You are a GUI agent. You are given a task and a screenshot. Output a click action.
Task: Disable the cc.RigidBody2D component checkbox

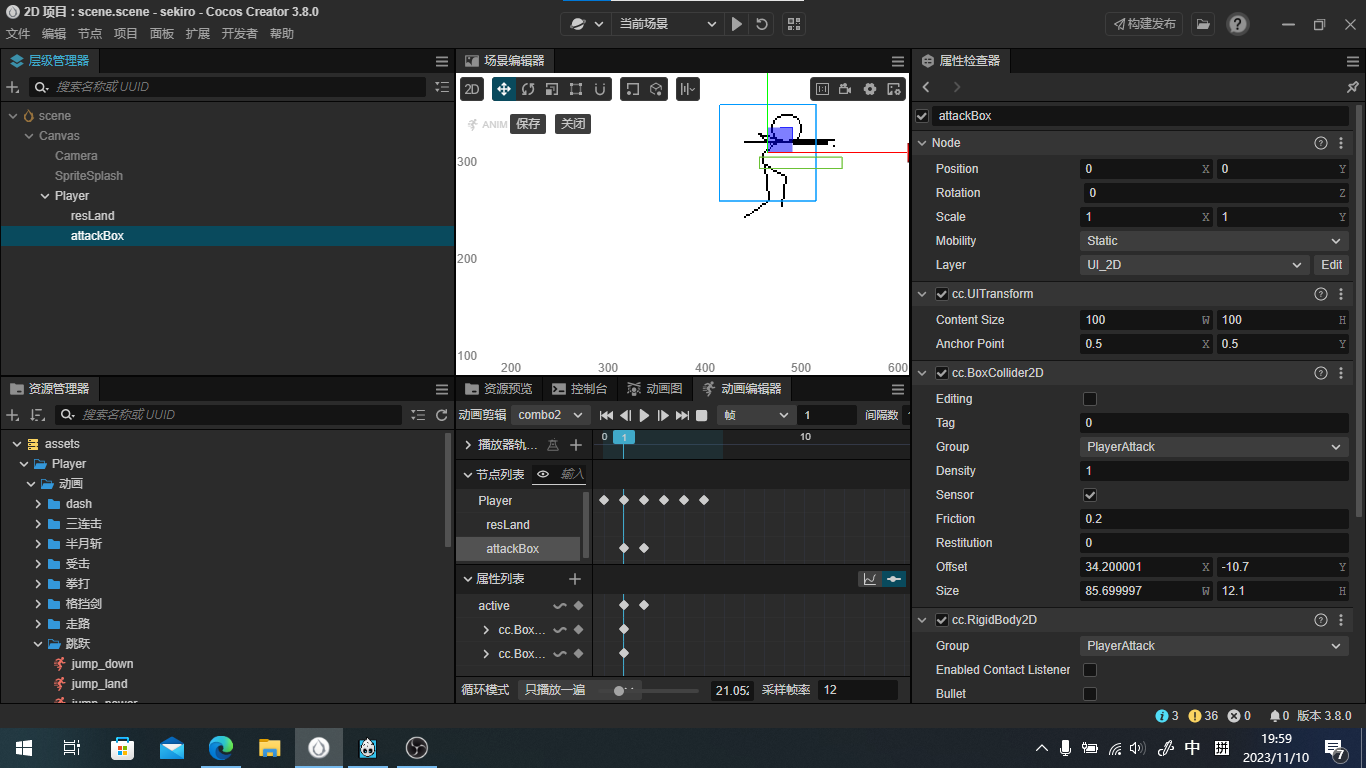pos(942,620)
